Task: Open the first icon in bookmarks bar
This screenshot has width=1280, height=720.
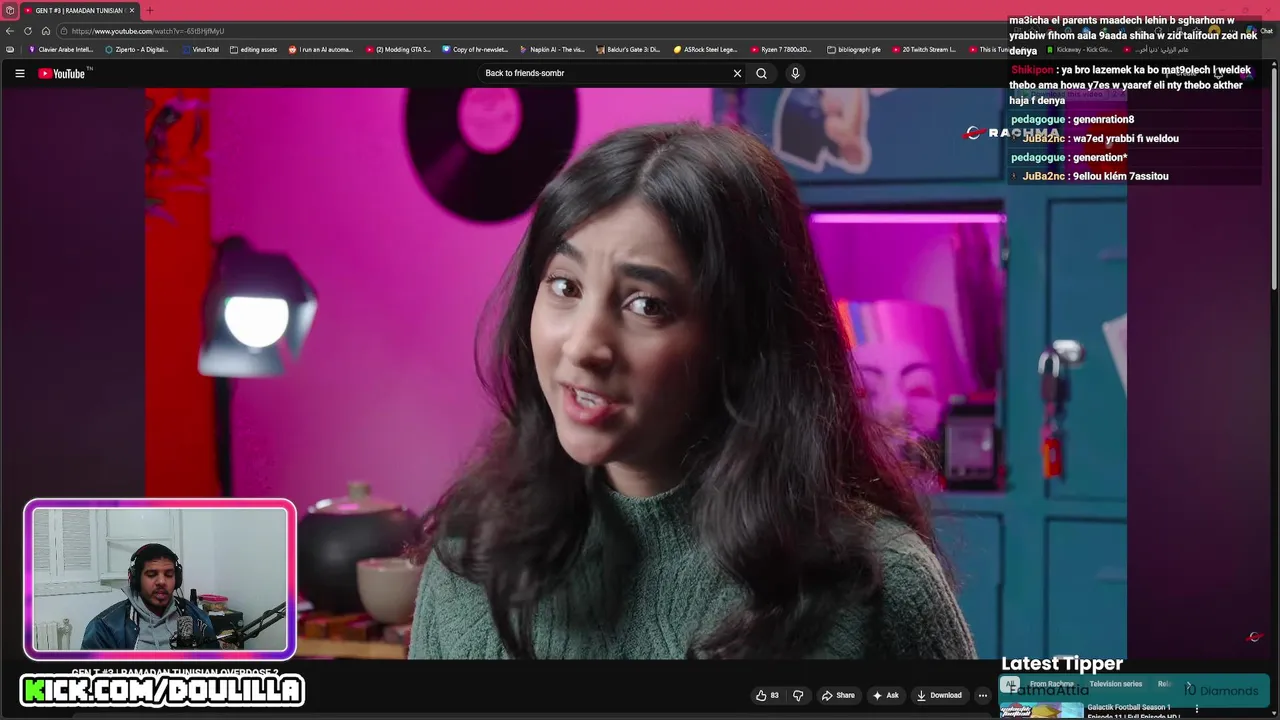Action: (10, 49)
